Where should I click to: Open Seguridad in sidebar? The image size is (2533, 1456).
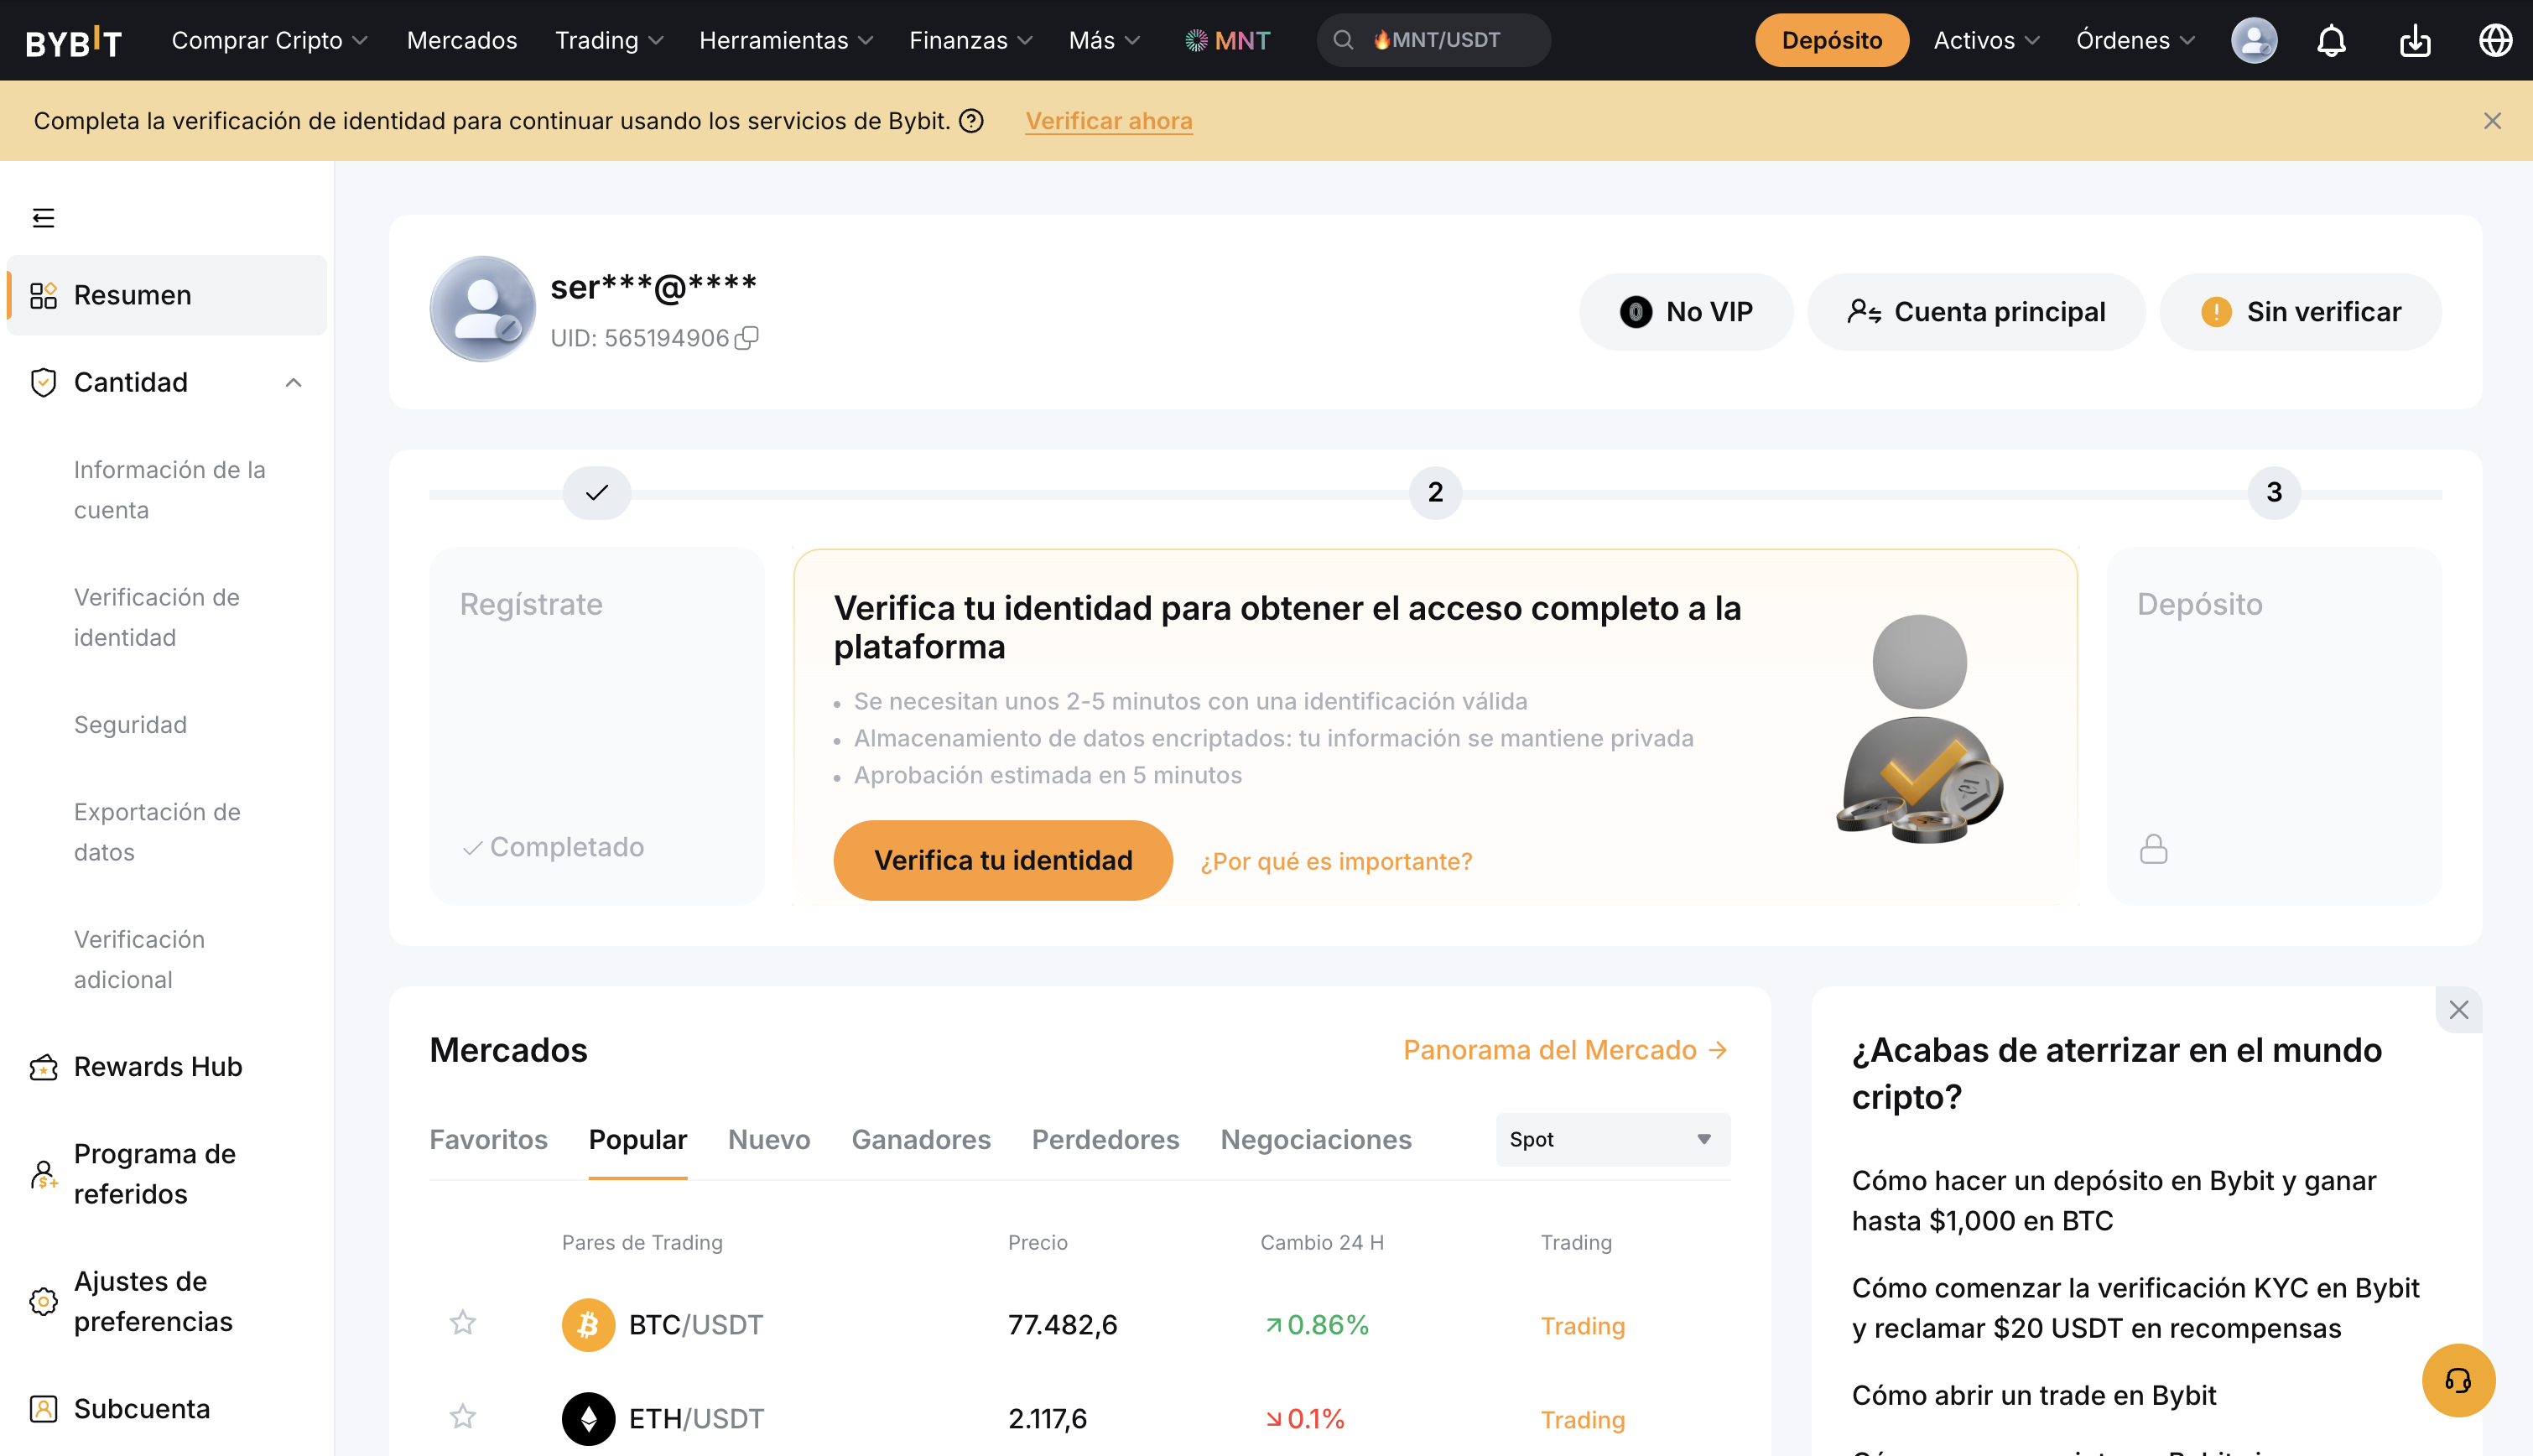(130, 725)
